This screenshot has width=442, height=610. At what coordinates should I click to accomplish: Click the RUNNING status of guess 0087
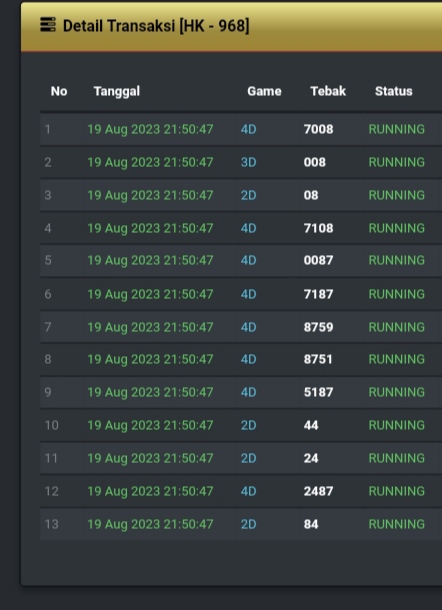396,260
